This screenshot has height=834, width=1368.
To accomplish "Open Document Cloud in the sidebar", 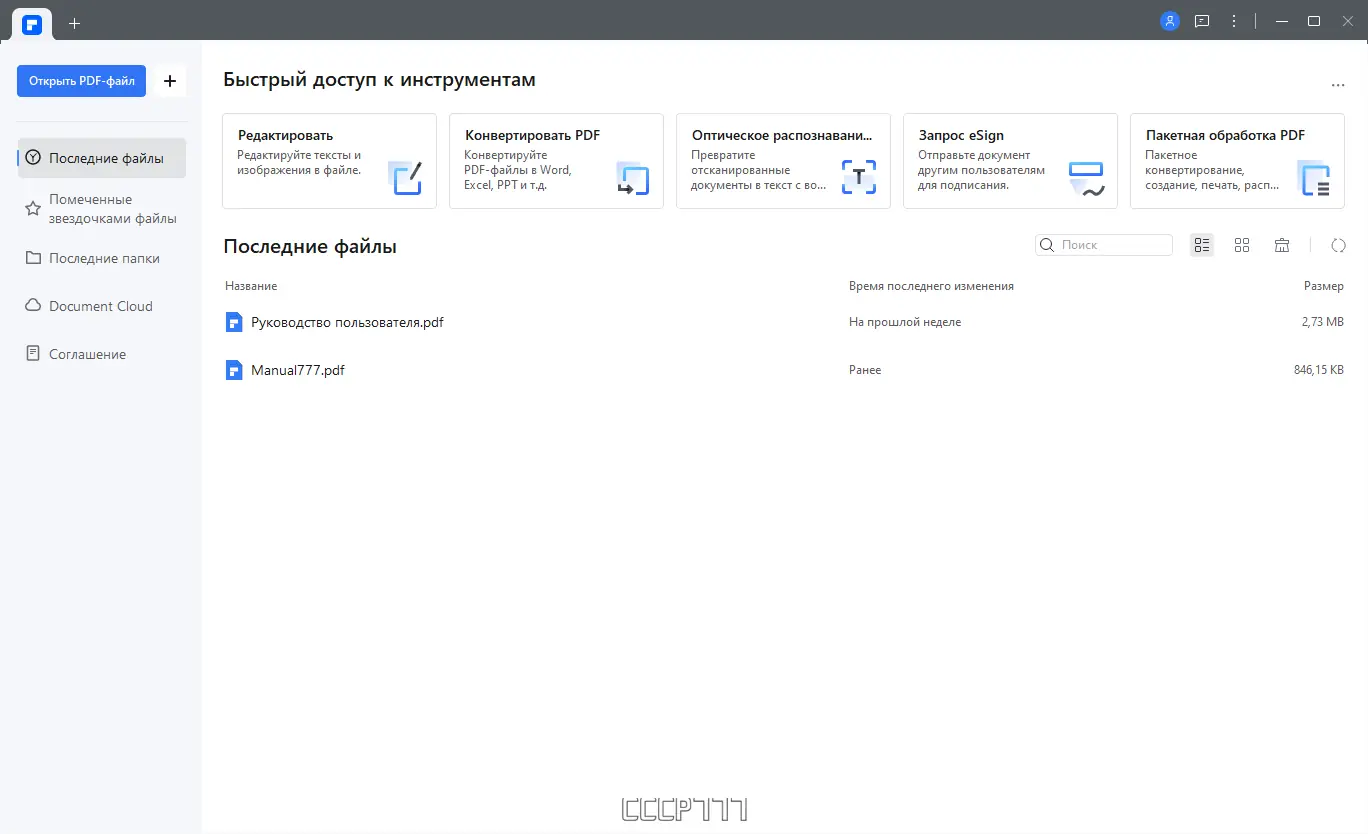I will pyautogui.click(x=102, y=306).
